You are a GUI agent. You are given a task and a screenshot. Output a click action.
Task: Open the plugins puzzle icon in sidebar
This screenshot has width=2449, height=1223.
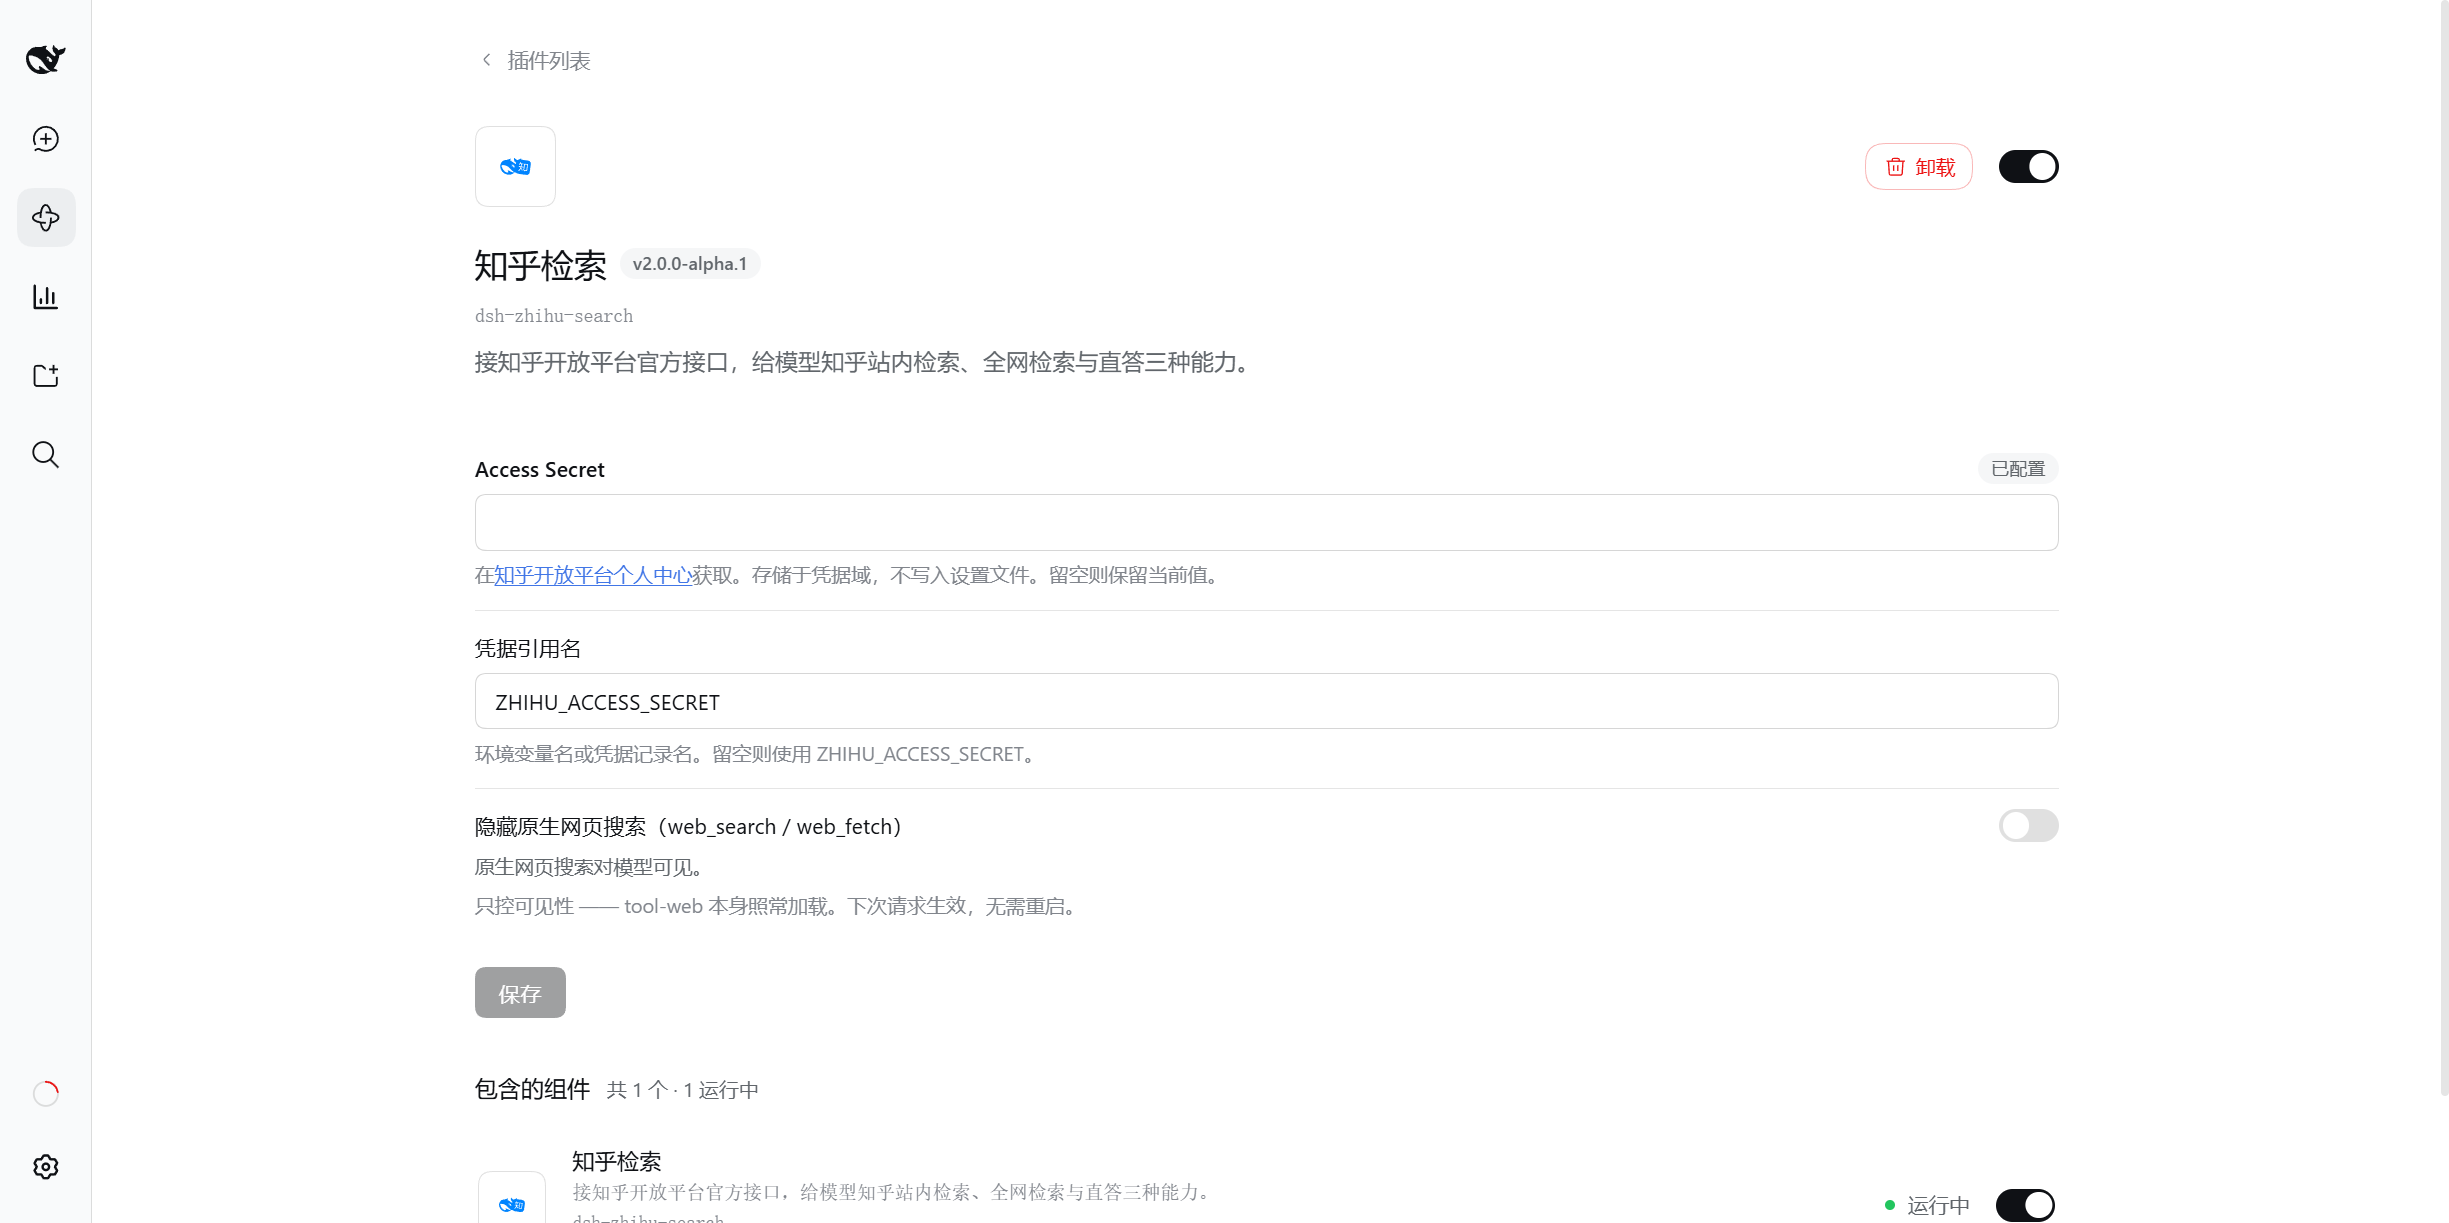pyautogui.click(x=46, y=218)
